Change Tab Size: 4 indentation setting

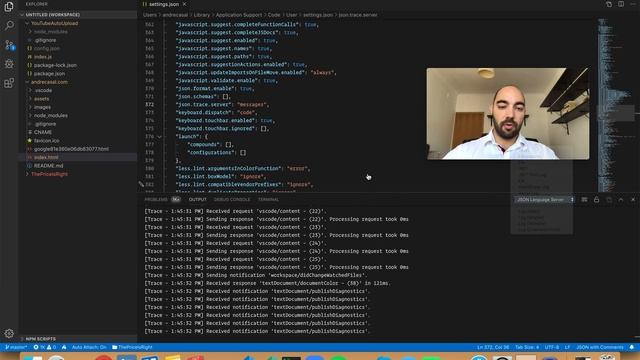coord(527,347)
